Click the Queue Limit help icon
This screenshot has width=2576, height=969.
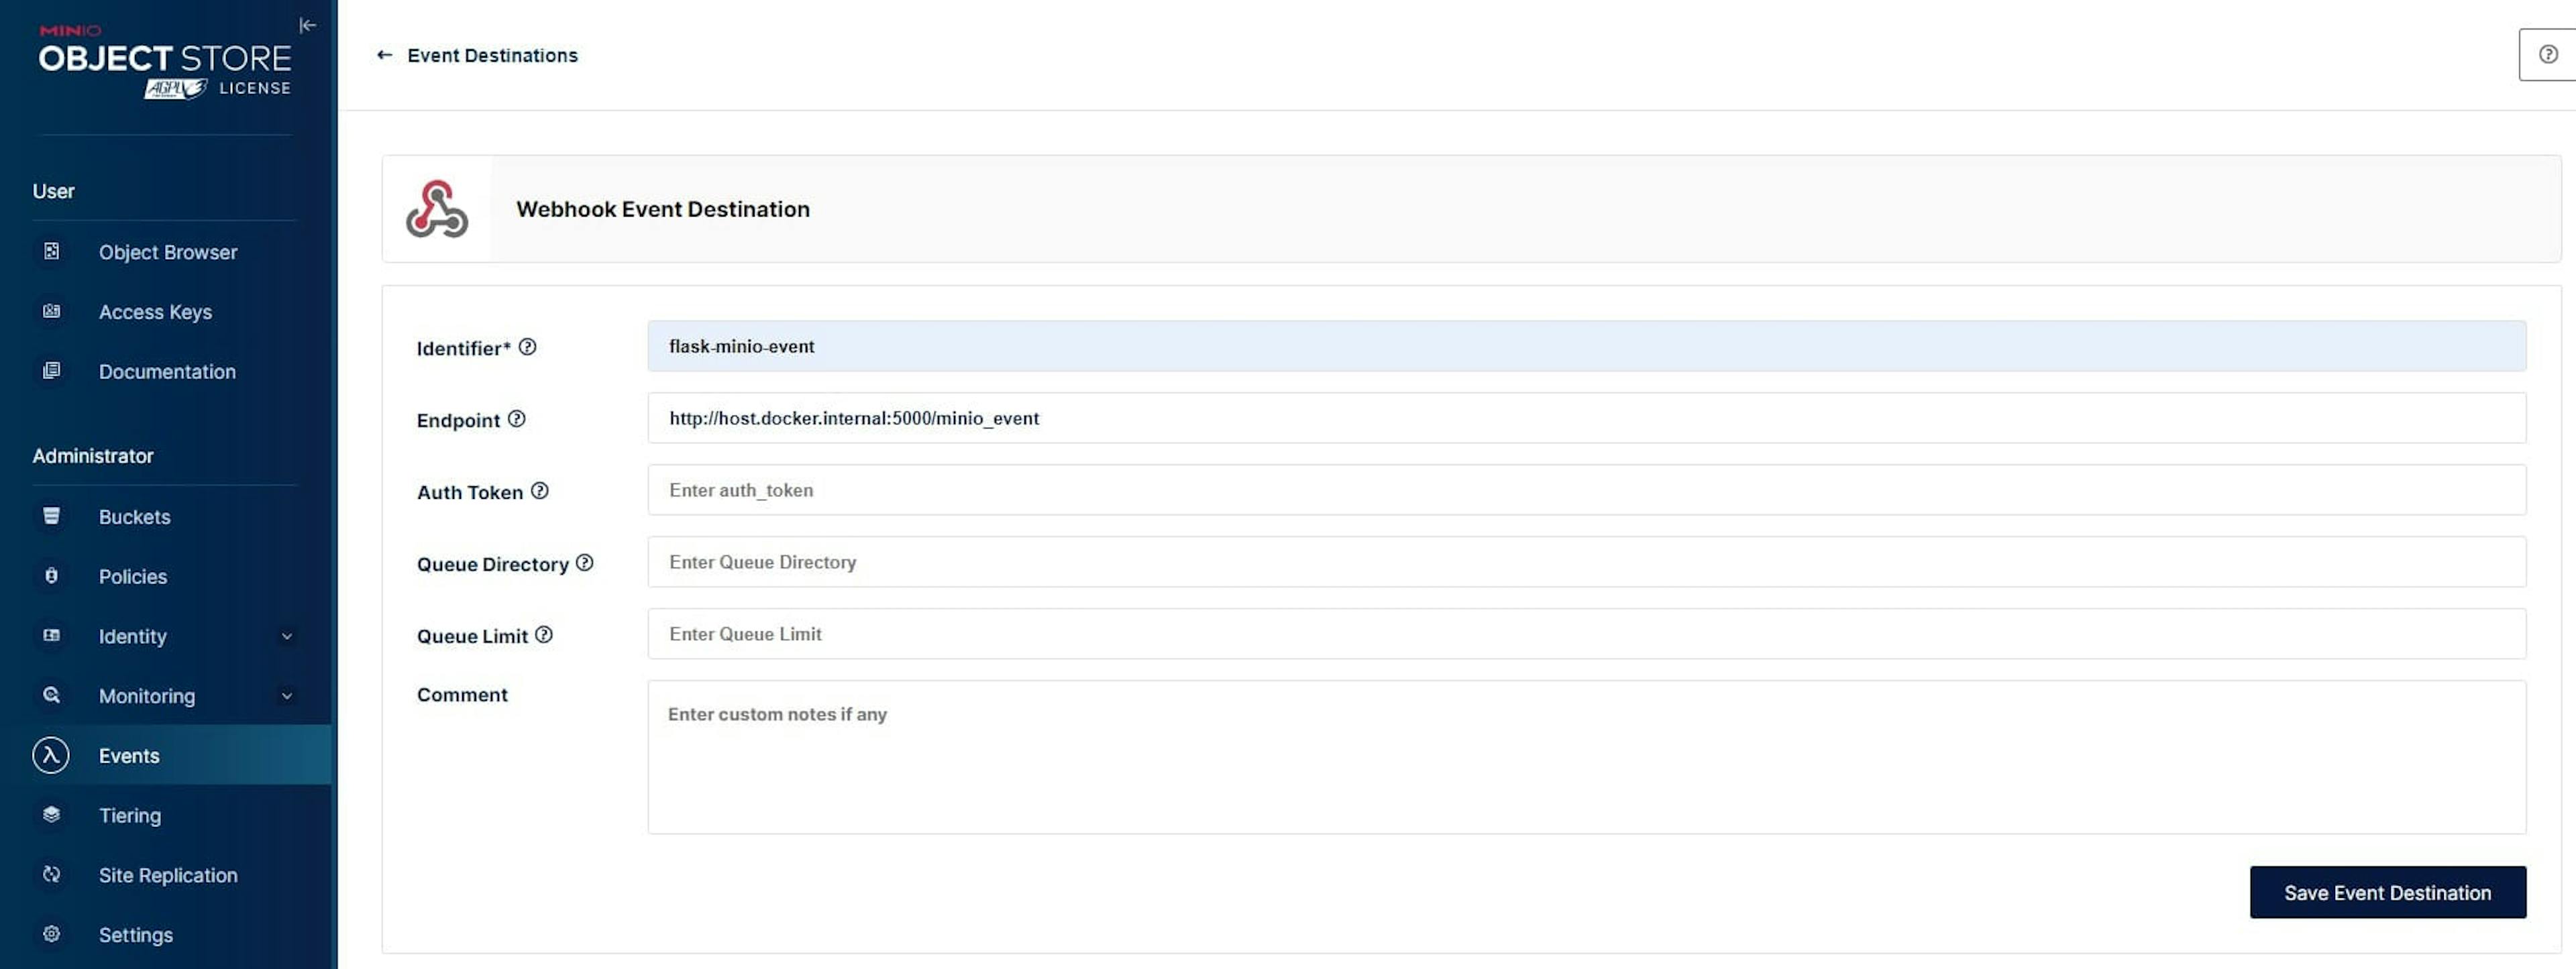tap(544, 635)
